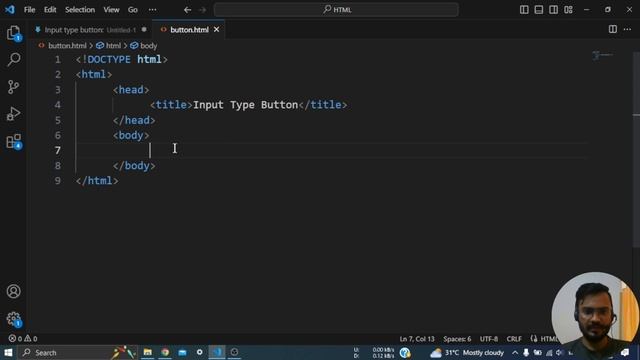
Task: Open the volume speaker tray icon
Action: 559,353
